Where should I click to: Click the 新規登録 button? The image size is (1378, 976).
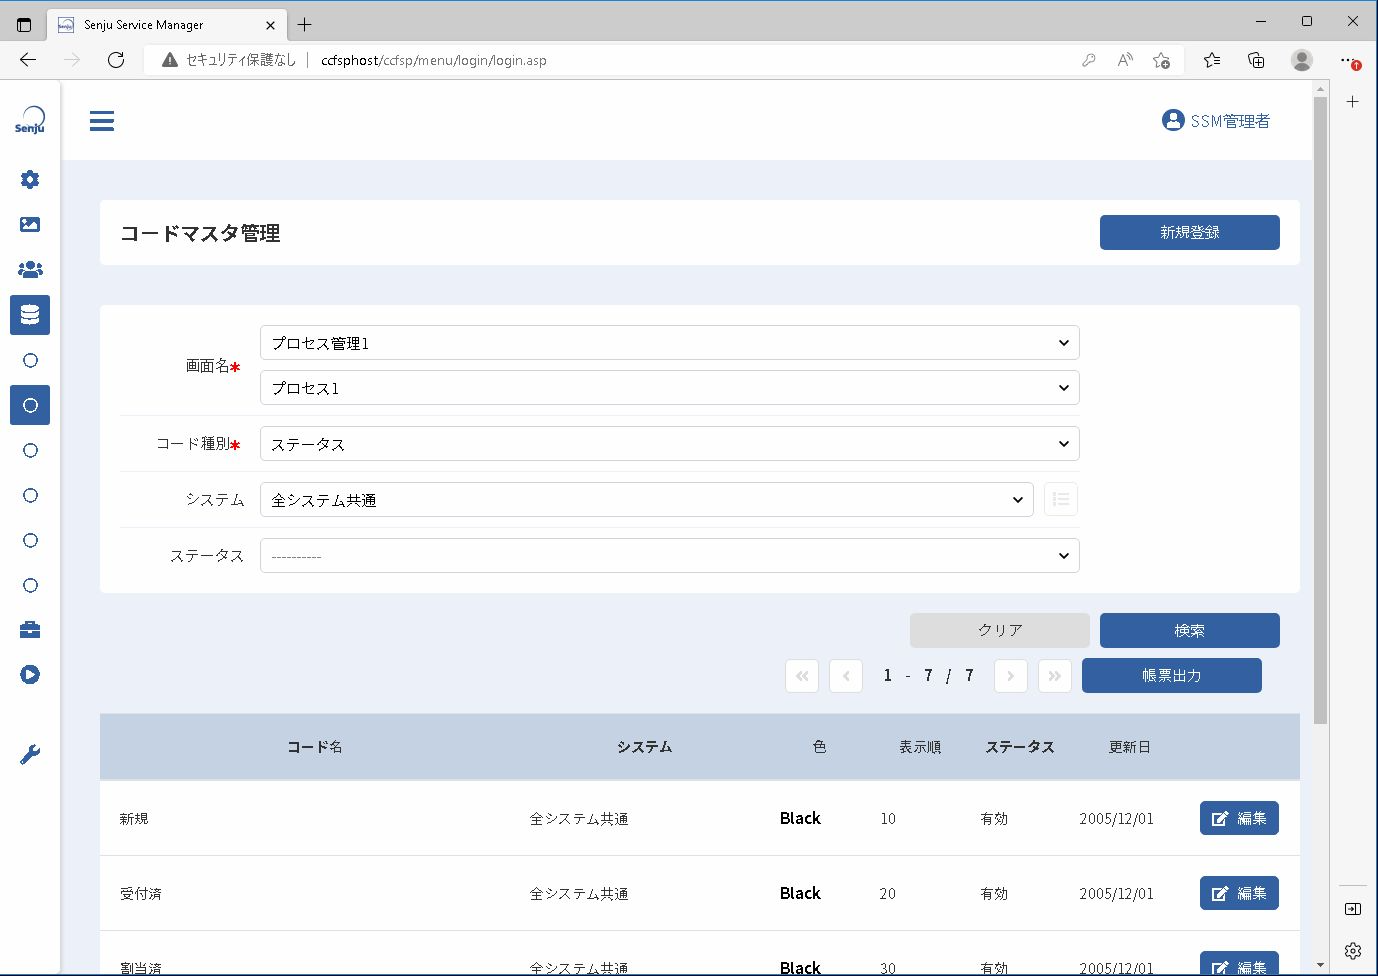[x=1190, y=232]
